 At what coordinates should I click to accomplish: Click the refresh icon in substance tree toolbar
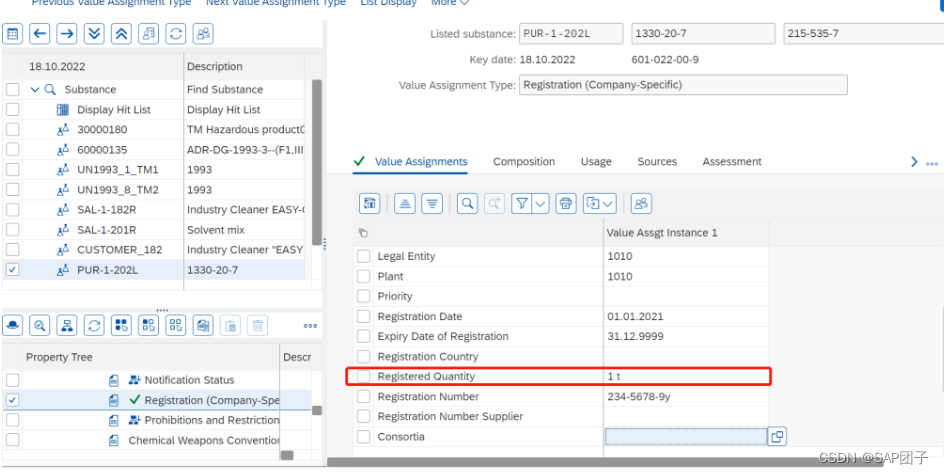[x=176, y=34]
